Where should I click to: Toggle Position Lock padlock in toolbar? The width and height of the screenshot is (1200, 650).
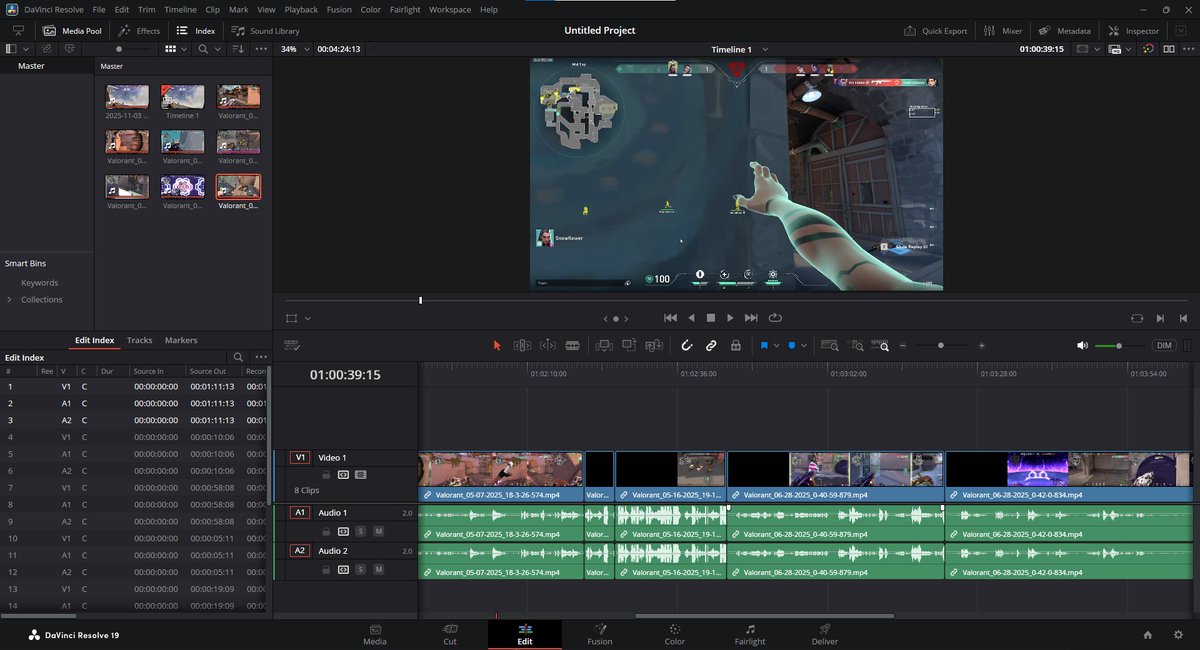736,345
